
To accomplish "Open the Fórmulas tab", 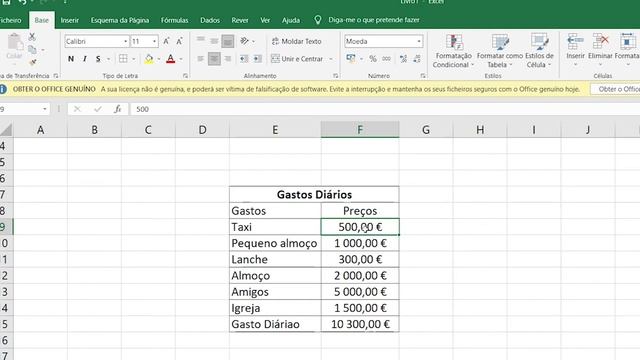I will 174,20.
